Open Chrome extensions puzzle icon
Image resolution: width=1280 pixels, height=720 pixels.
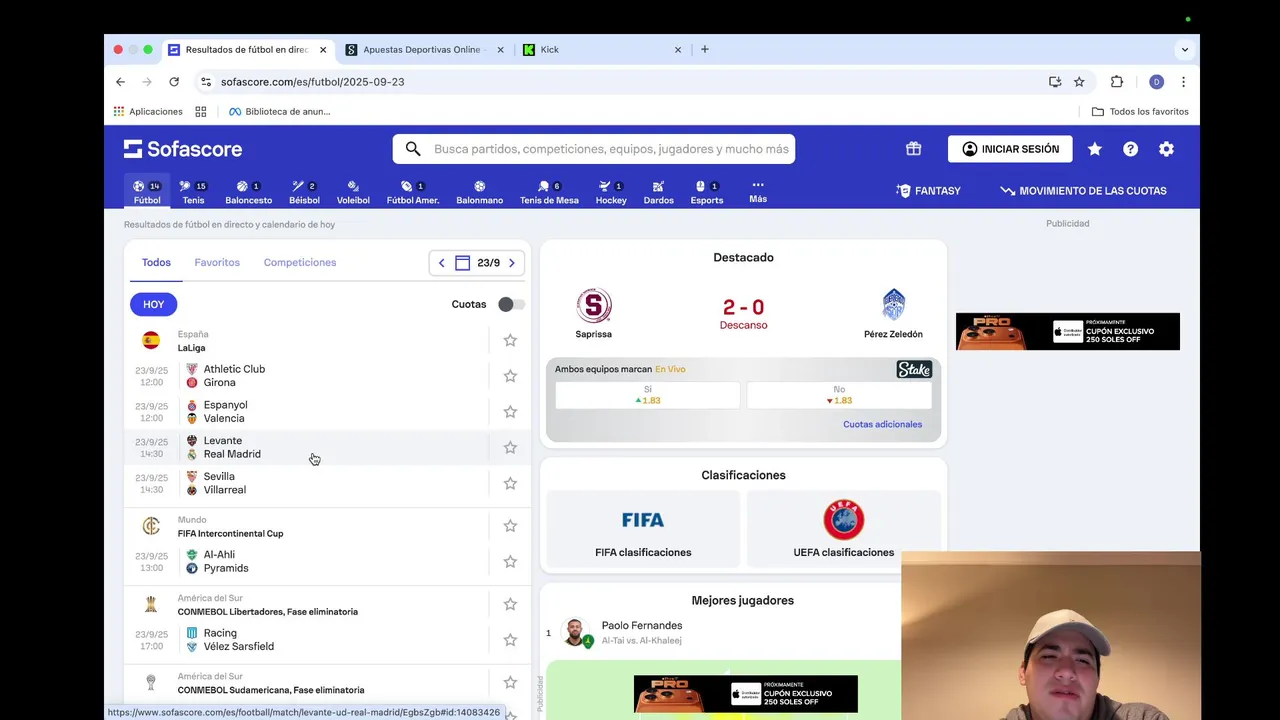1117,82
